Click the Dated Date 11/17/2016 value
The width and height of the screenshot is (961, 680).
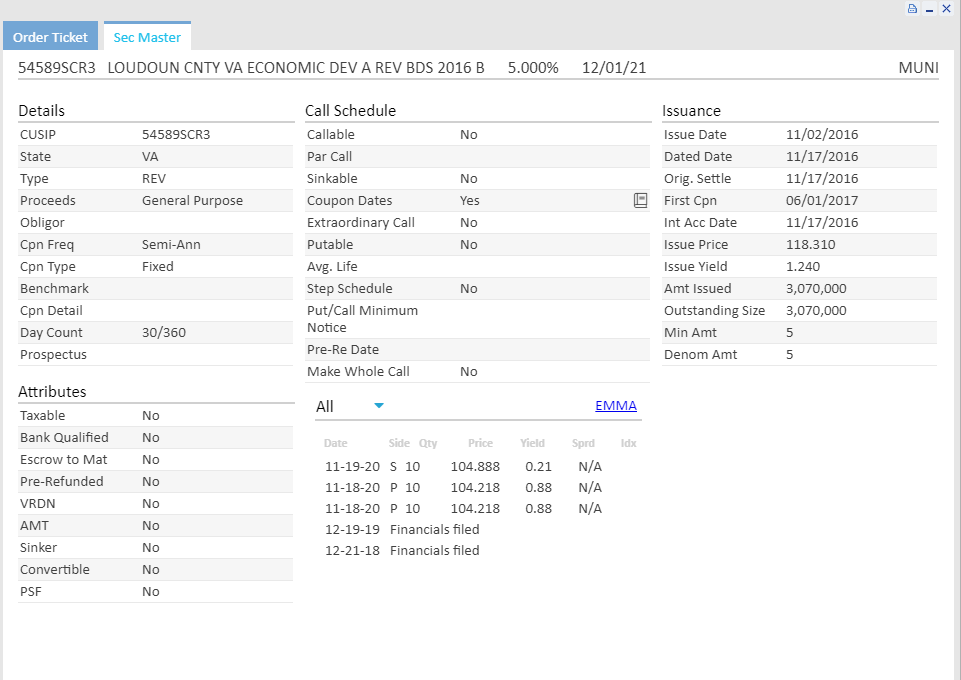[822, 156]
